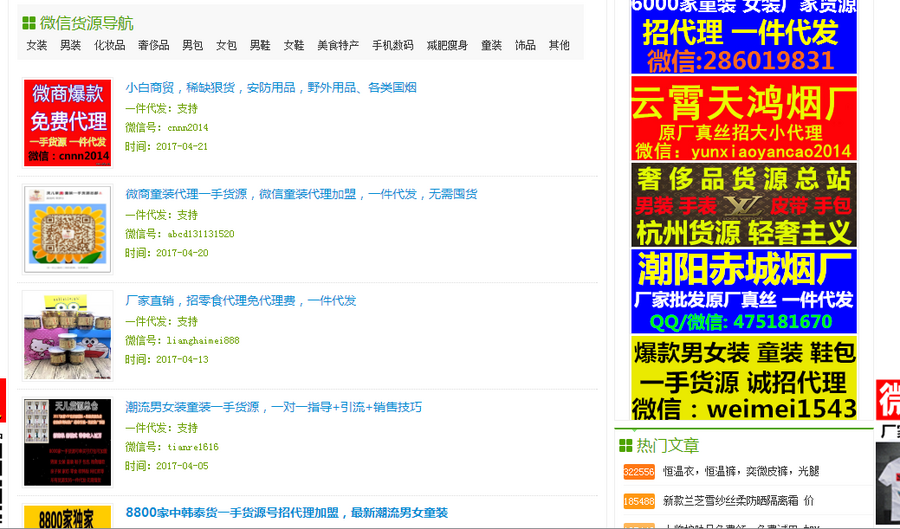Click the 微信货源导航 heading text

coord(87,24)
